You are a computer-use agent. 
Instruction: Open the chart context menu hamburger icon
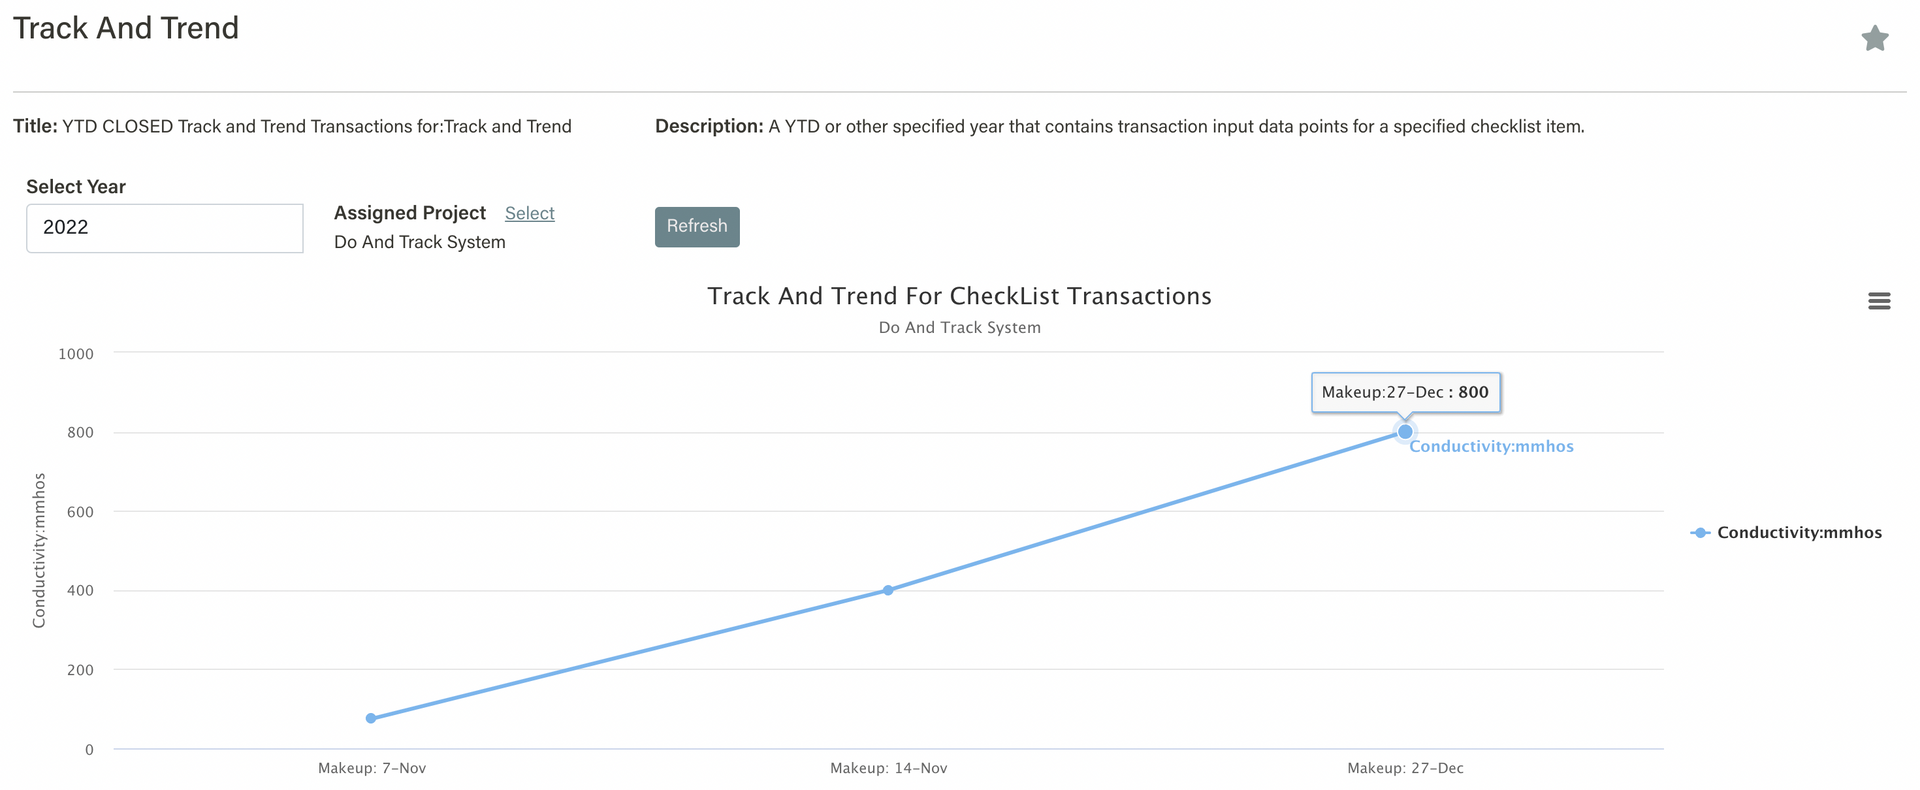point(1880,300)
